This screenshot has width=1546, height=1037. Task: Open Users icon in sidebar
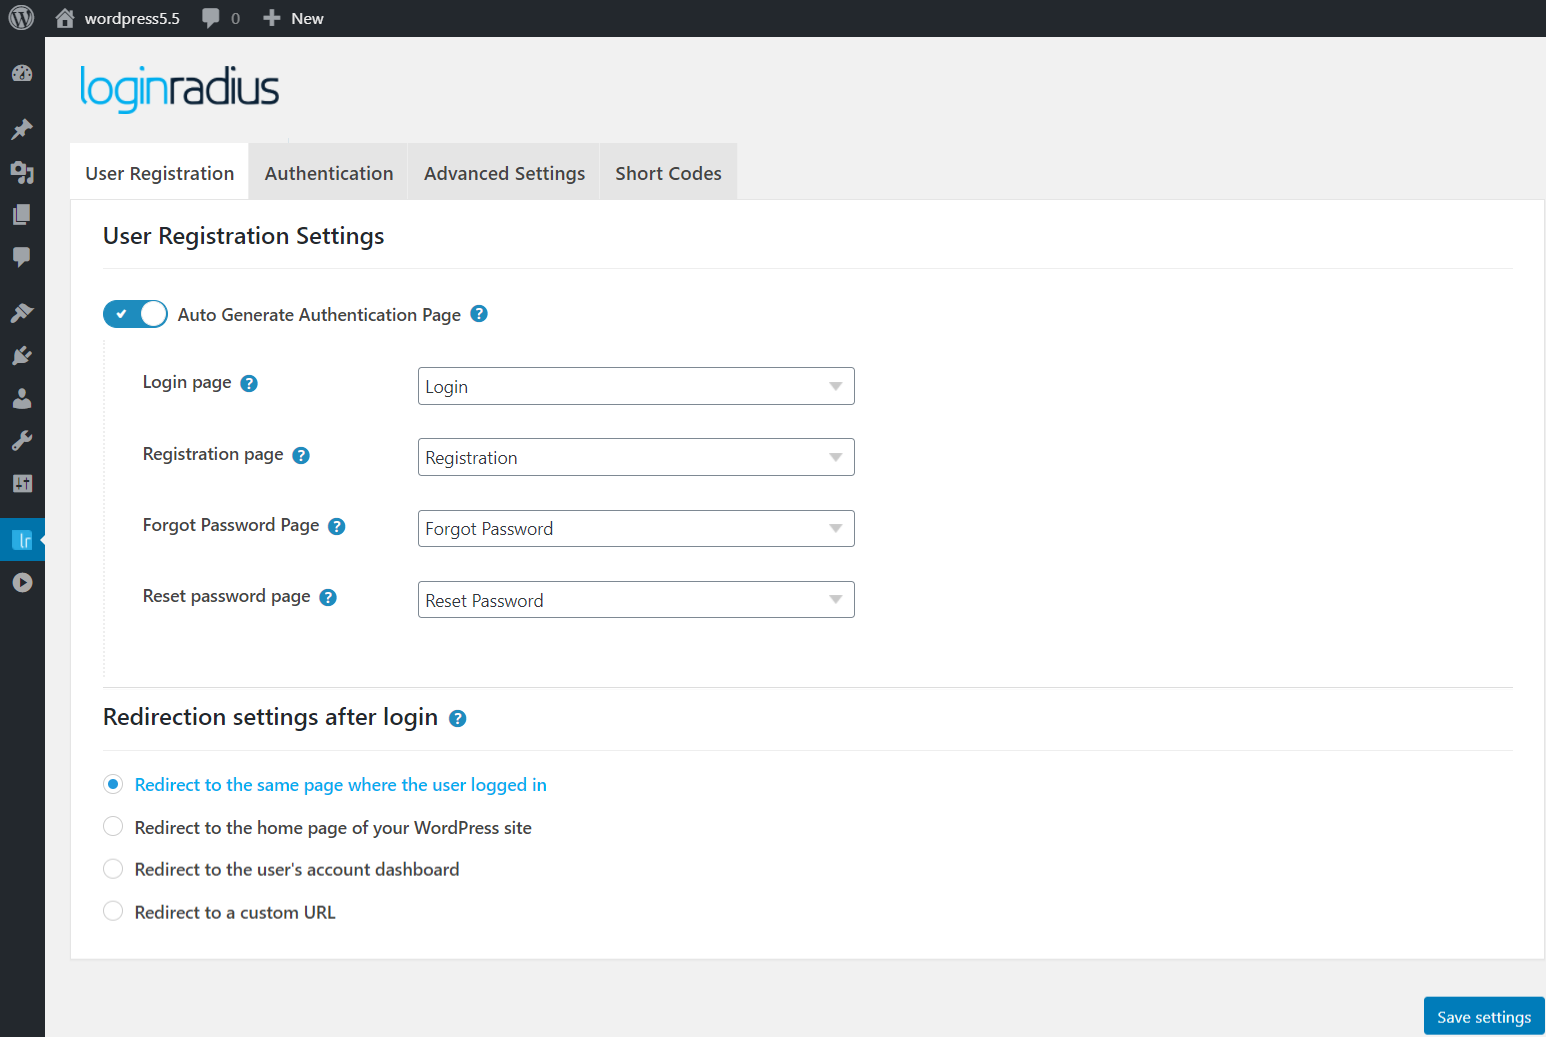point(22,399)
